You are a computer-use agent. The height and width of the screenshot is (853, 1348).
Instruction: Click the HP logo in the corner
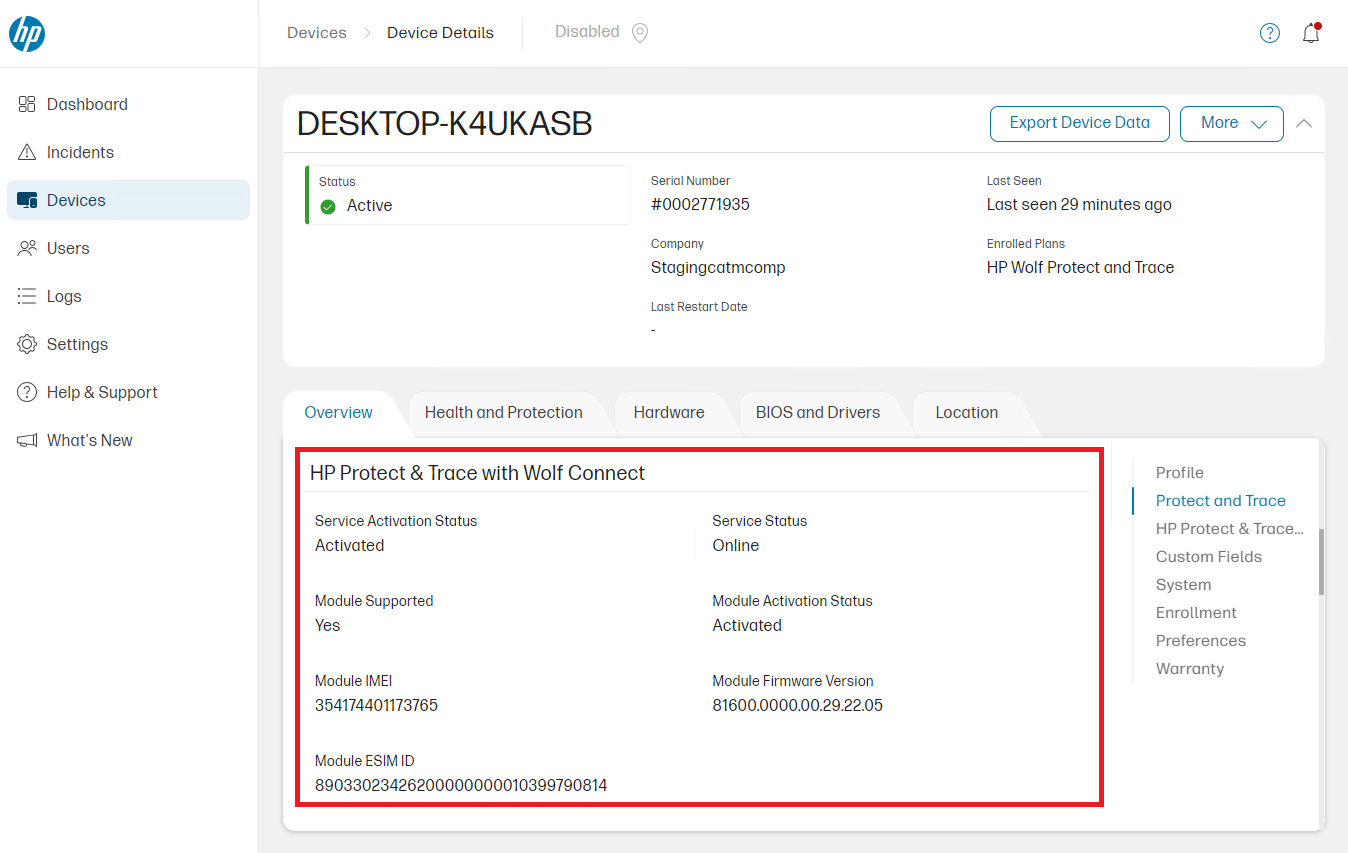pyautogui.click(x=27, y=33)
